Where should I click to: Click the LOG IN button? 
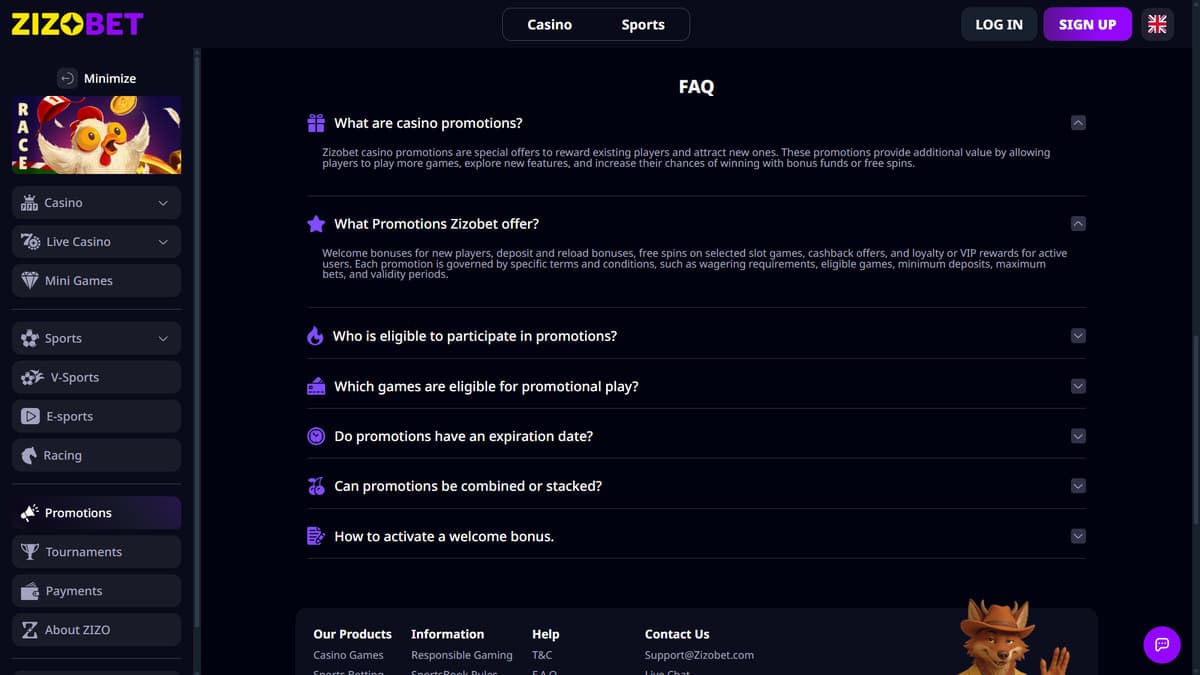pos(999,25)
